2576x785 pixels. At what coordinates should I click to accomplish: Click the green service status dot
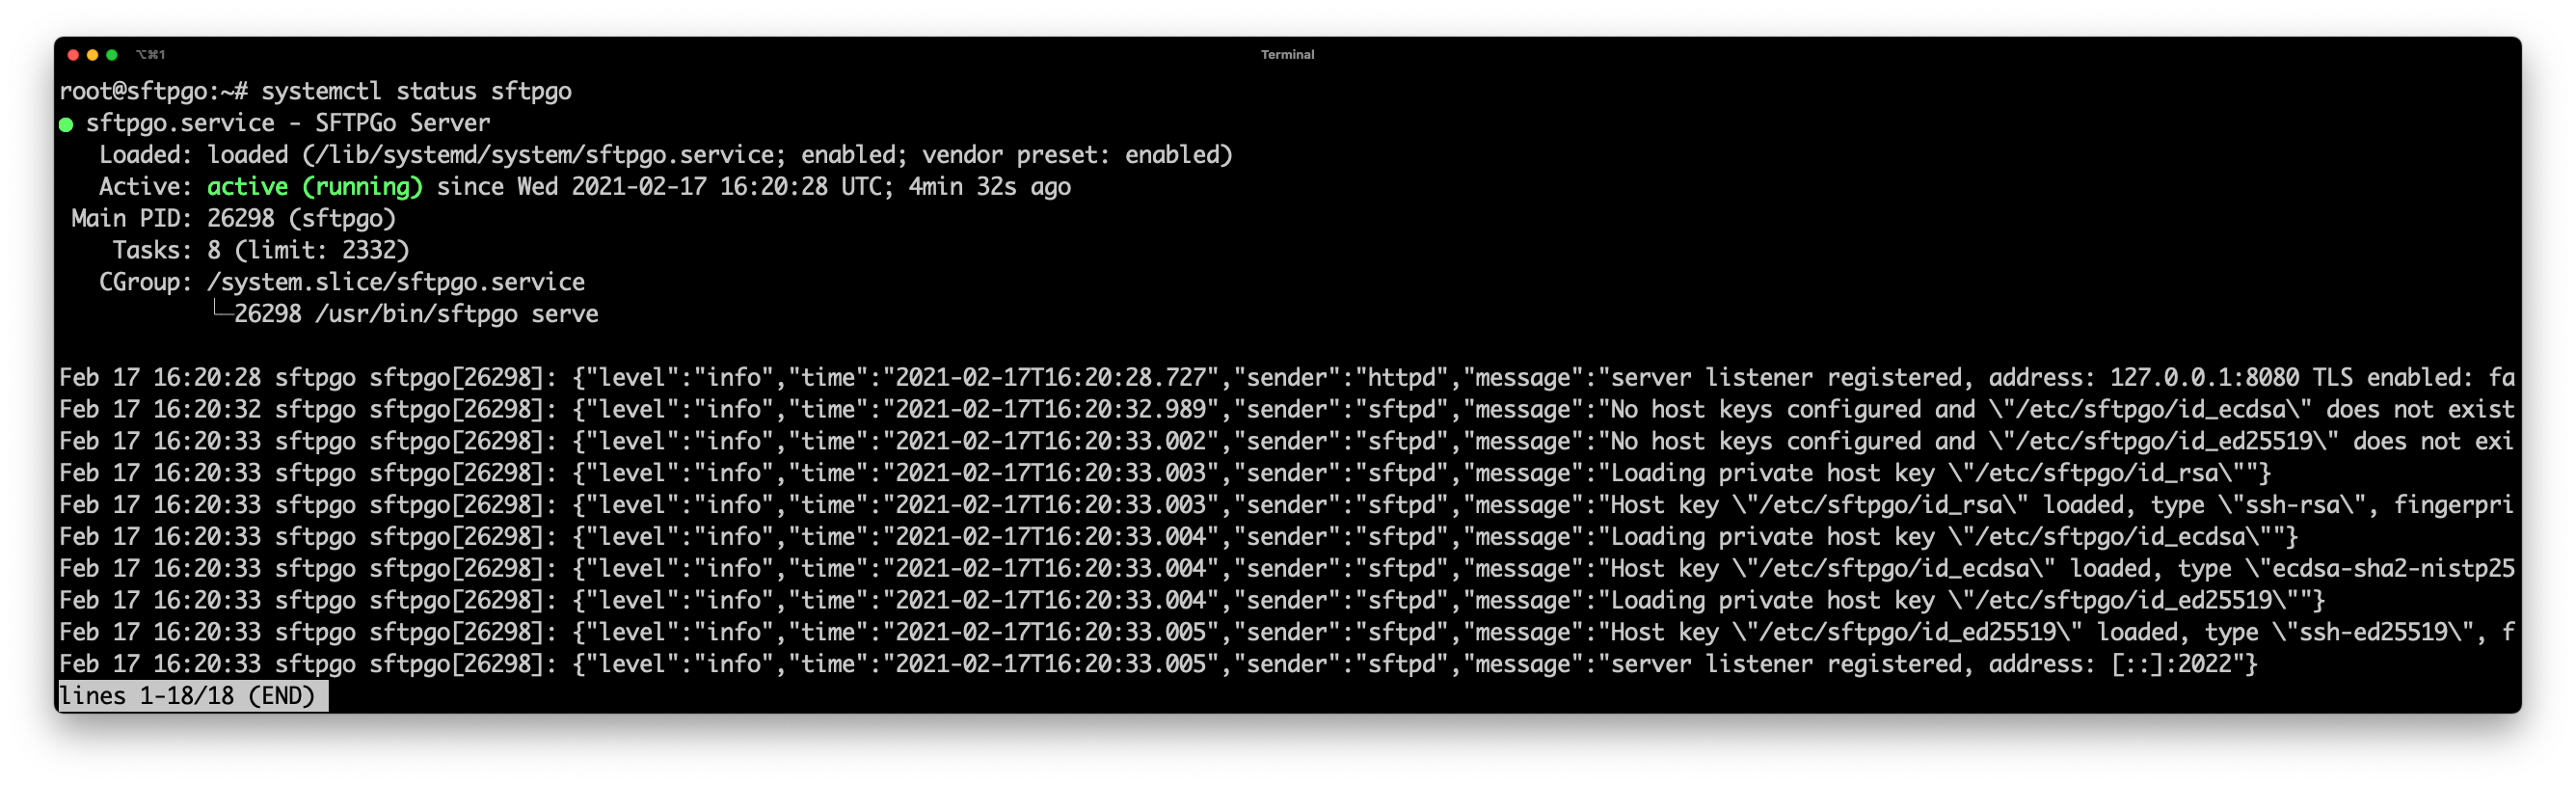pyautogui.click(x=66, y=125)
